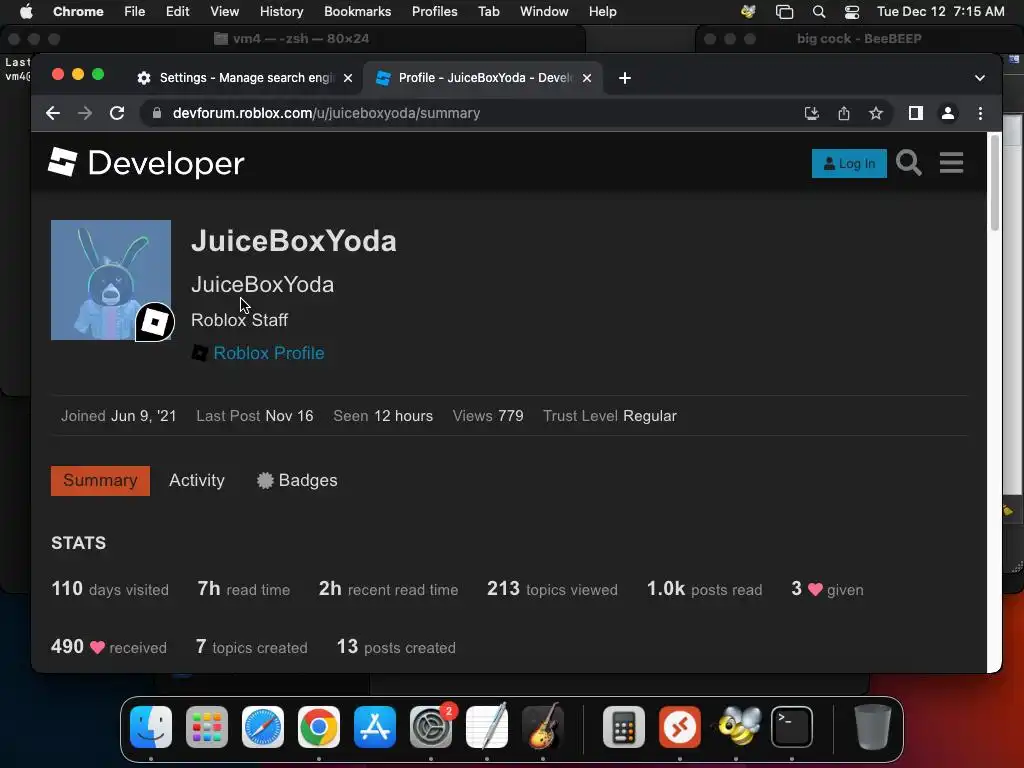
Task: Switch to the Activity tab
Action: pos(197,481)
